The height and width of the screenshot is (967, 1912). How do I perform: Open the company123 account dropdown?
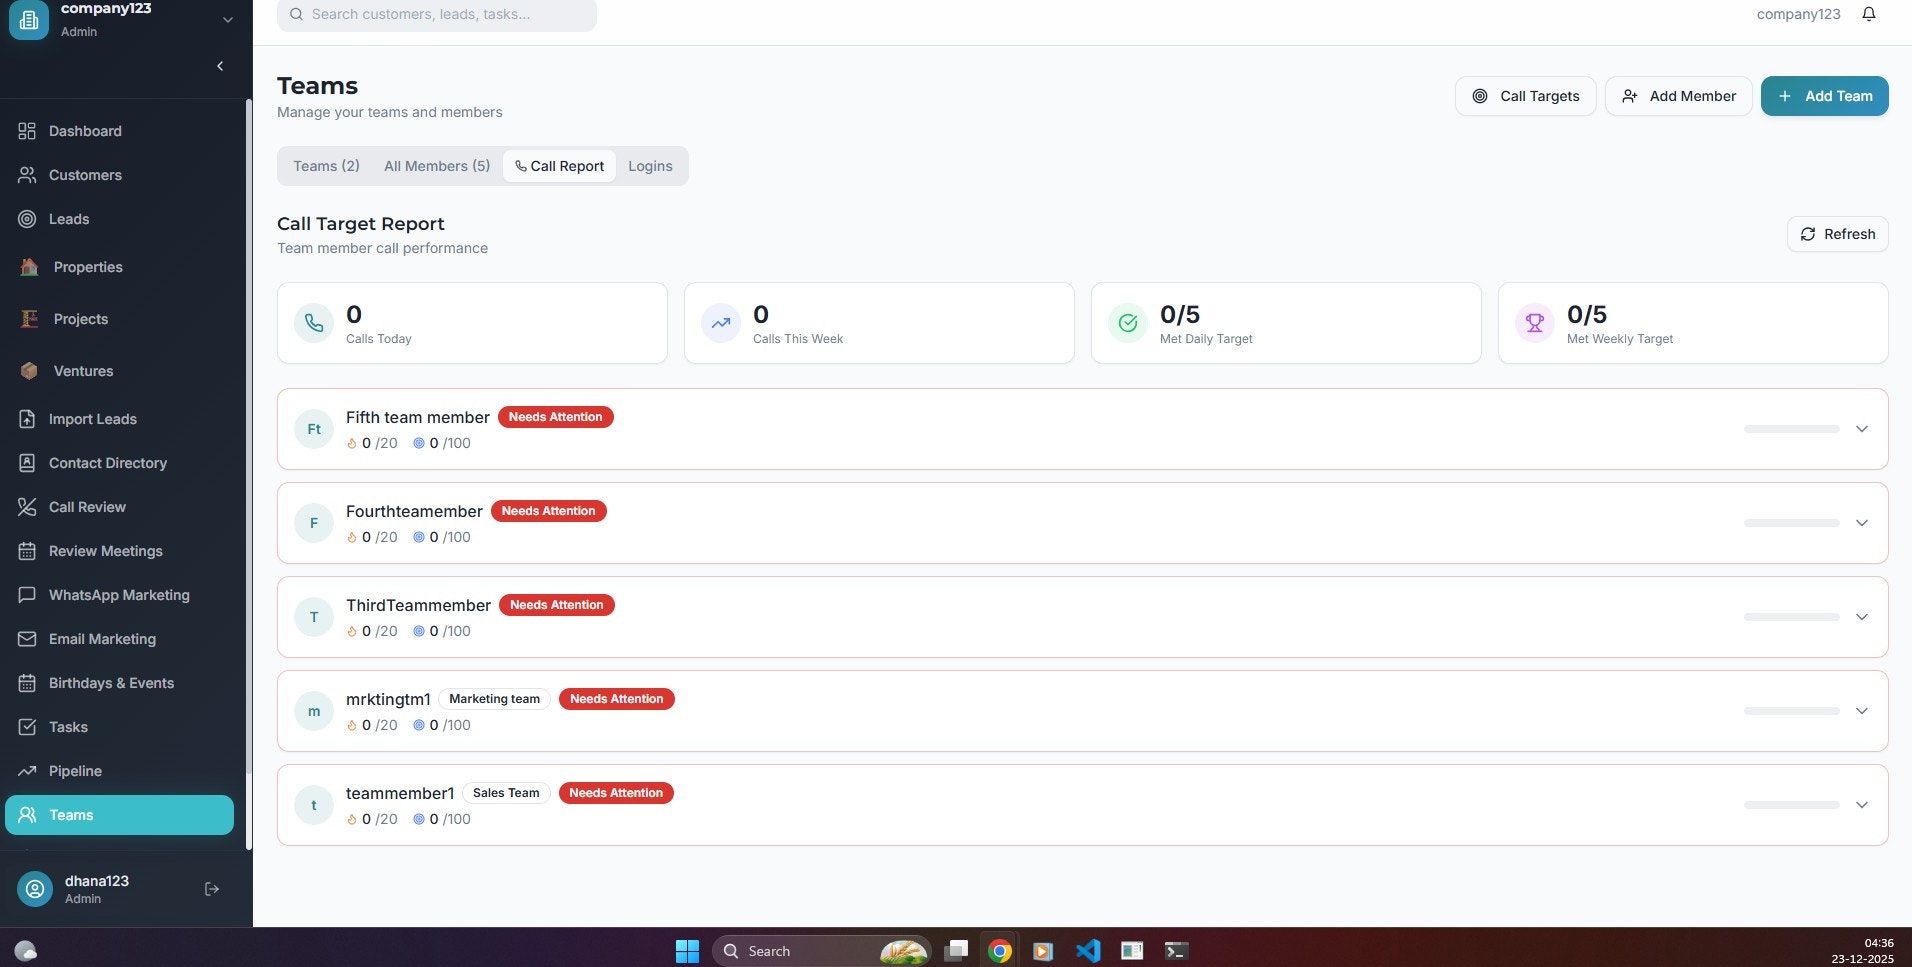click(228, 19)
